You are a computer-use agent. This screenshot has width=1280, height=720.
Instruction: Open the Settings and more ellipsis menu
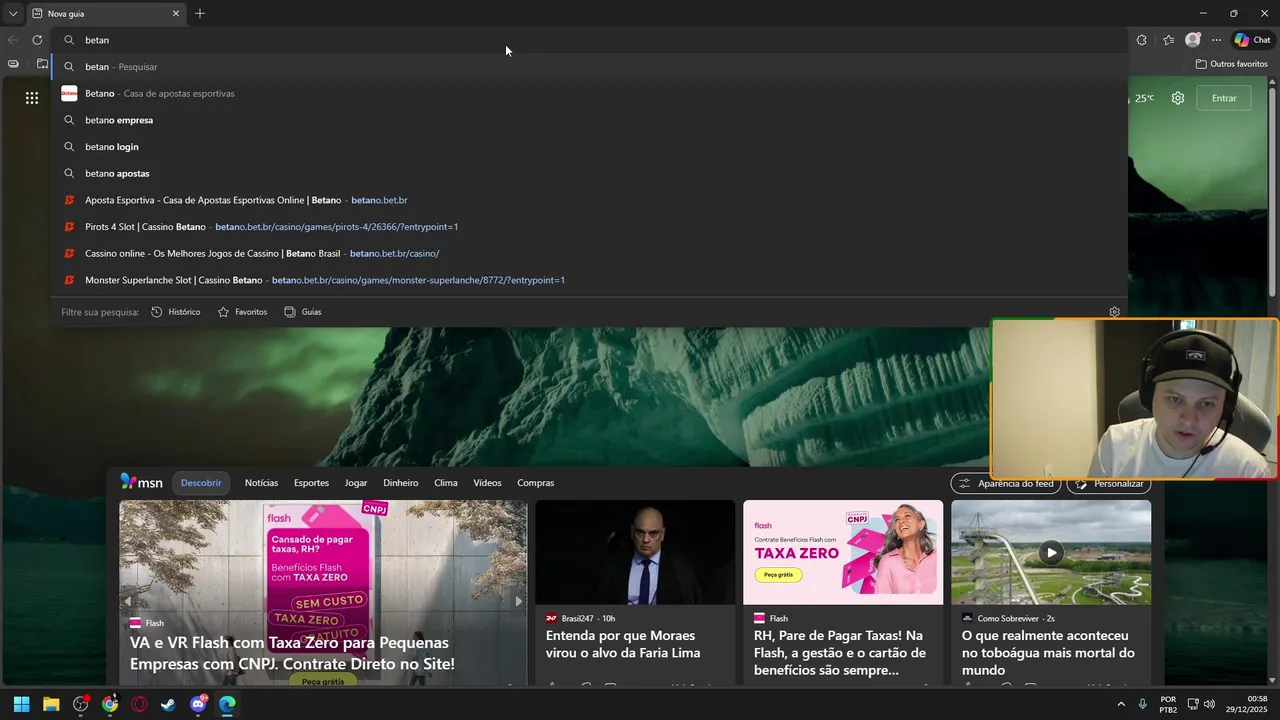[1216, 40]
